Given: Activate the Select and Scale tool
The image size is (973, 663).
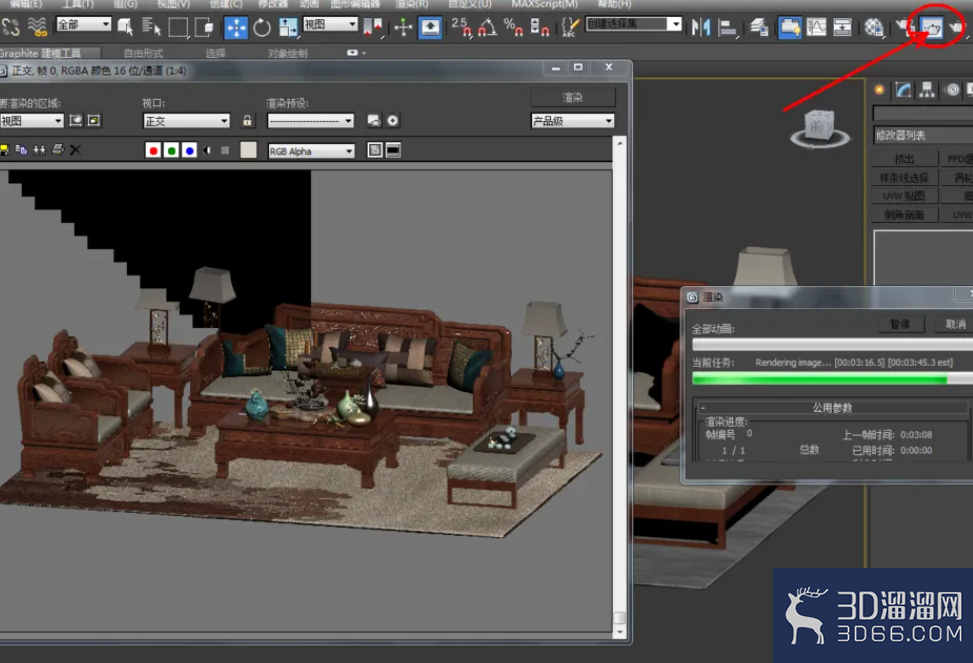Looking at the screenshot, I should [287, 27].
